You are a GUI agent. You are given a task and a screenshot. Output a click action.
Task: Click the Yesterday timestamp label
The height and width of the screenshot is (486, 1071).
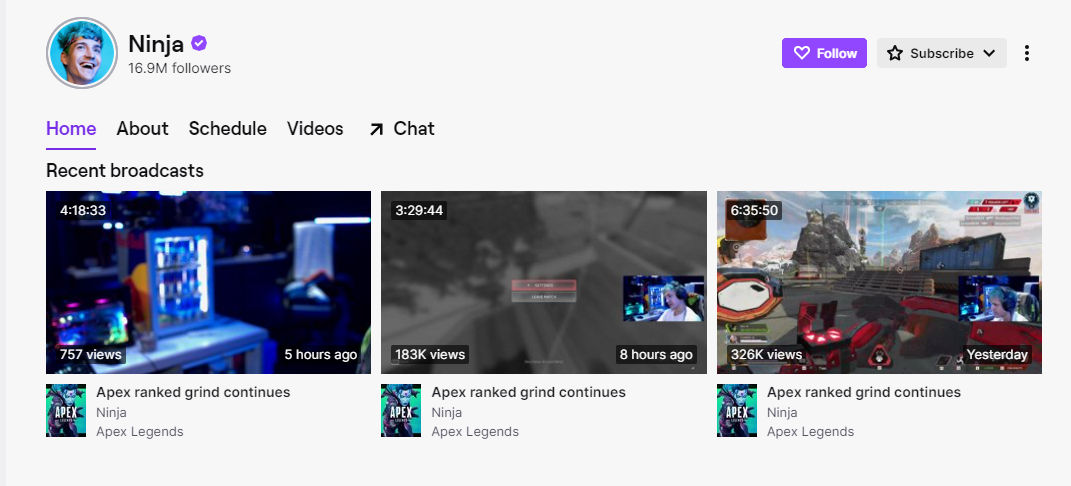point(997,354)
